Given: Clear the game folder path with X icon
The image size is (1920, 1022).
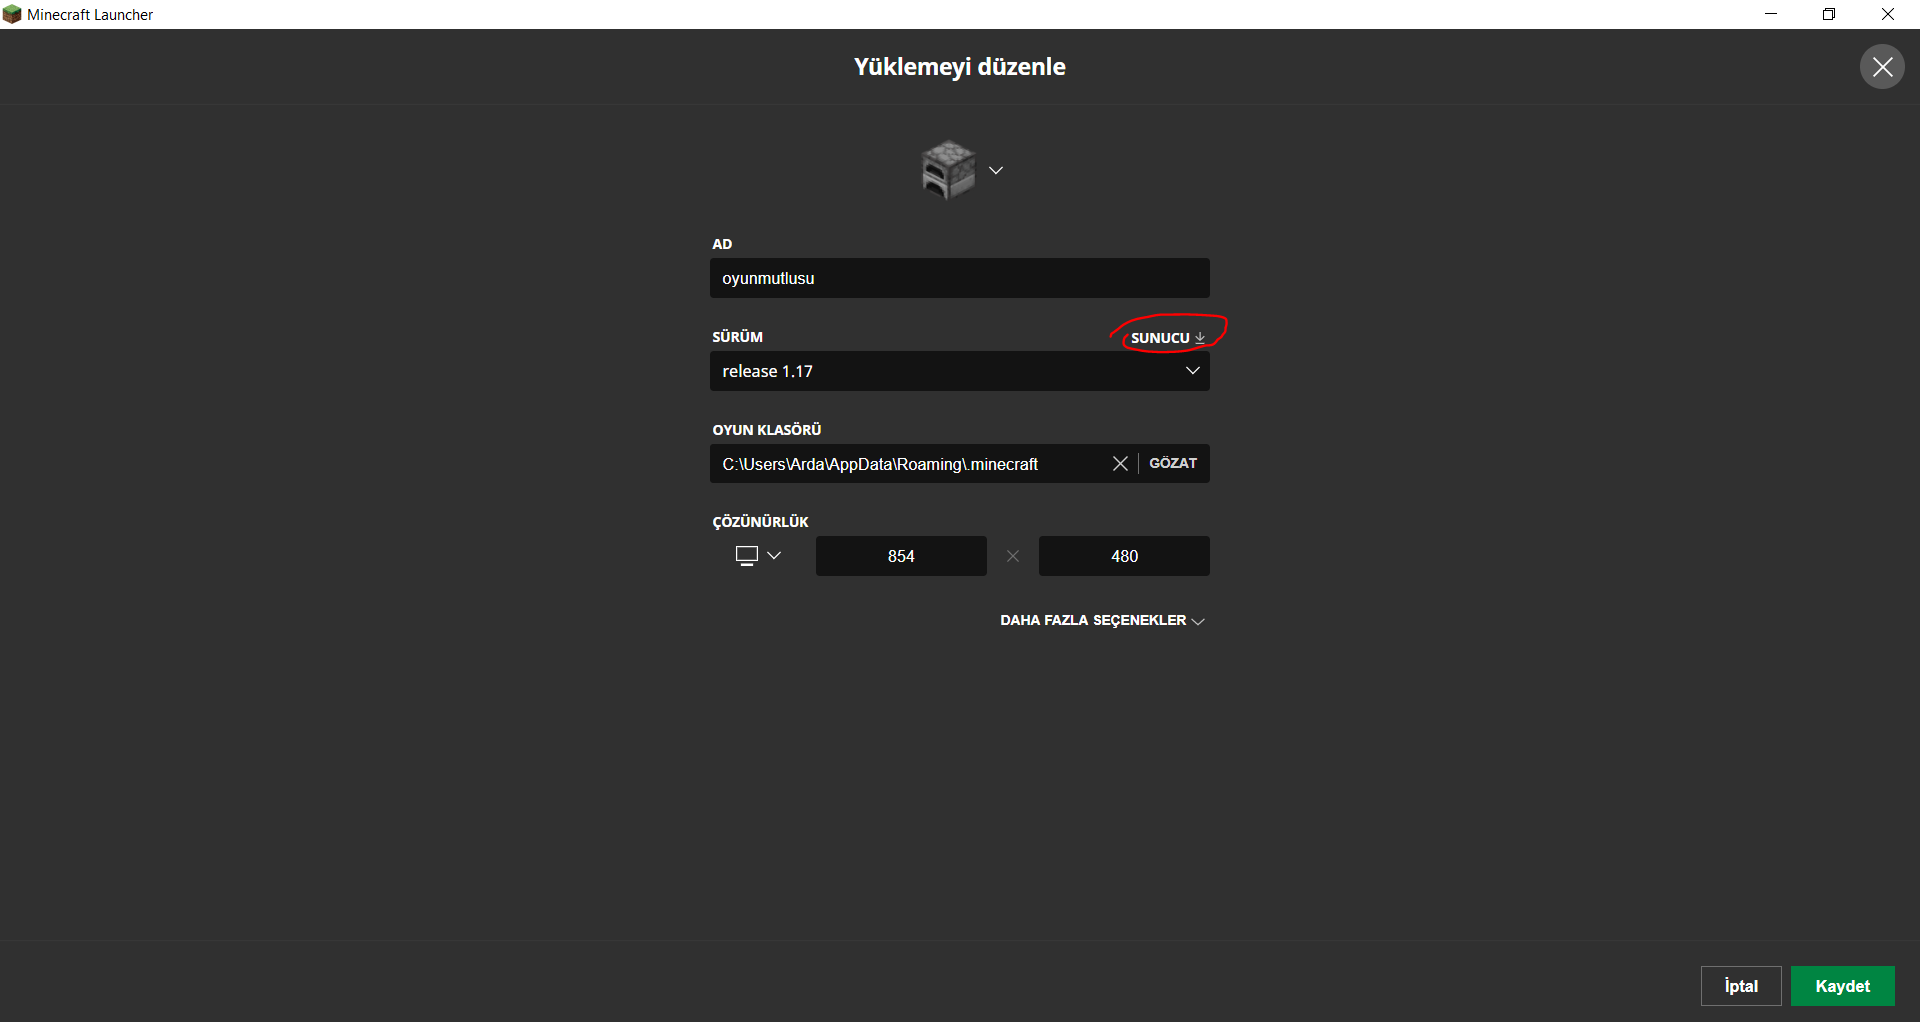Looking at the screenshot, I should pyautogui.click(x=1120, y=464).
